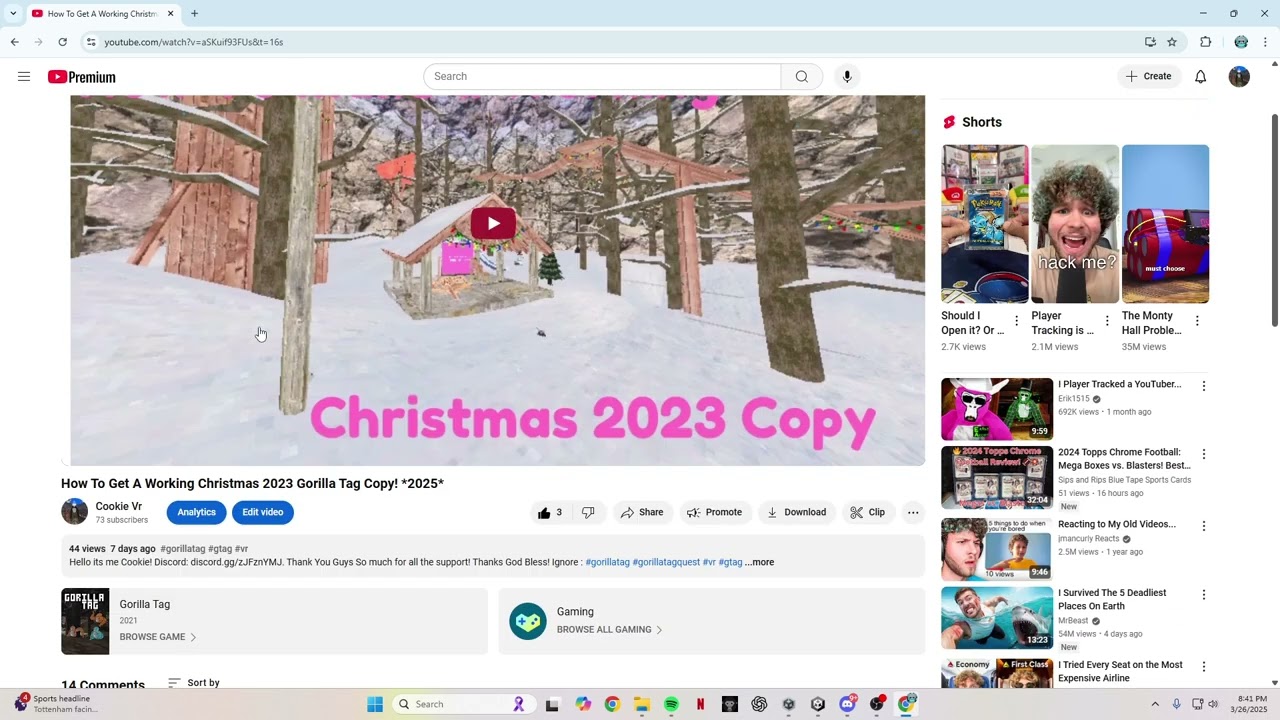Promote this video

714,512
